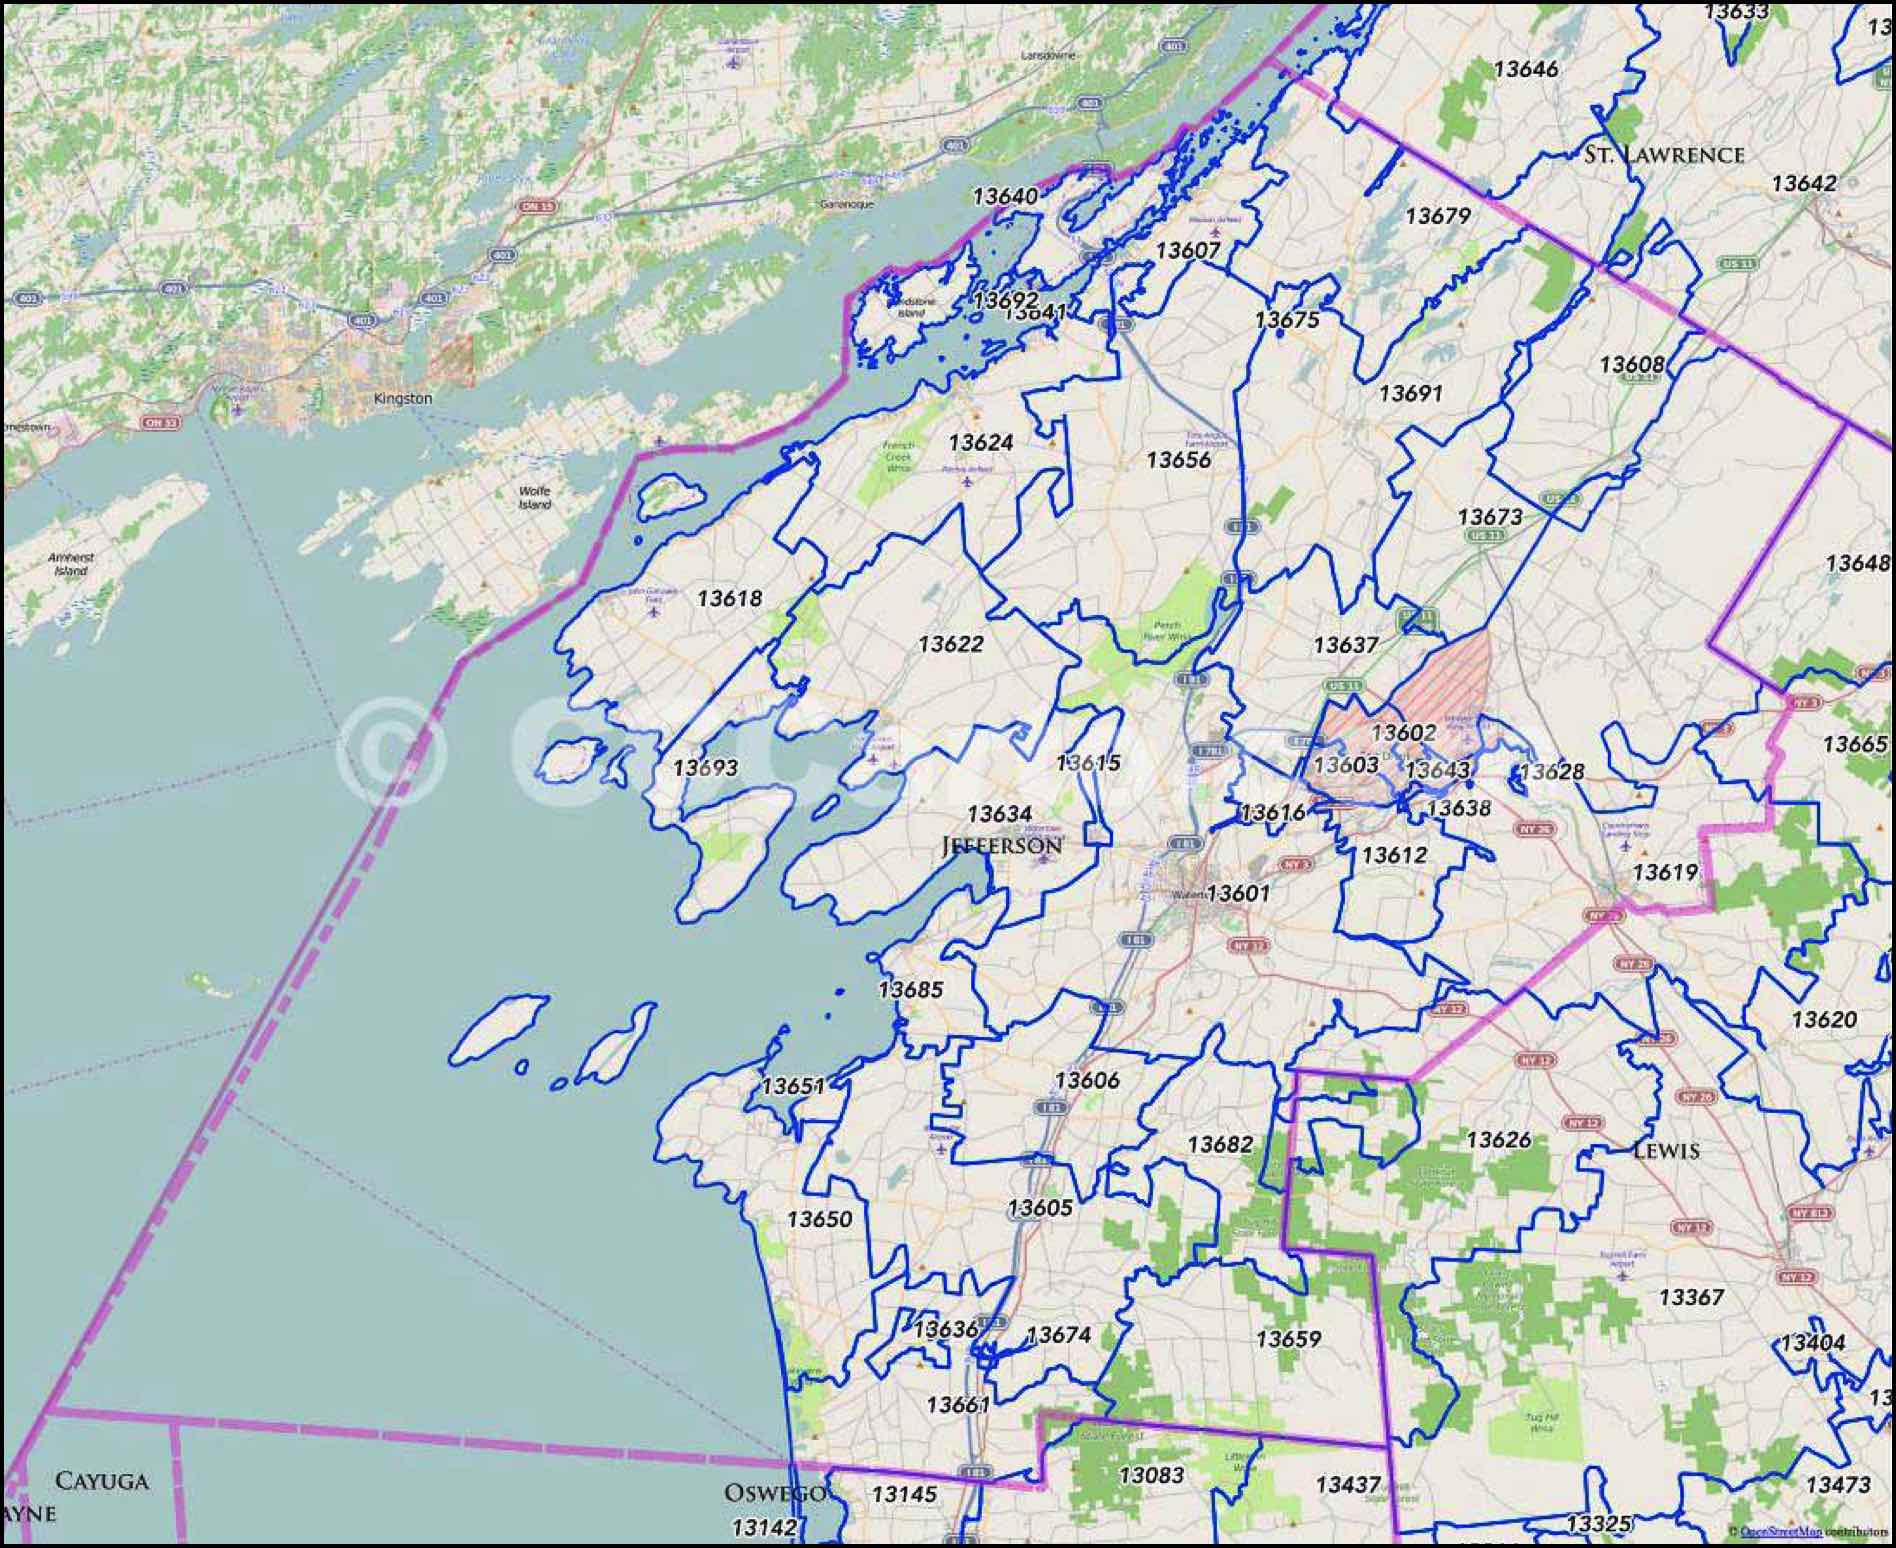Image resolution: width=1896 pixels, height=1548 pixels.
Task: Click the 13601 Watertown ZIP label
Action: pos(1238,893)
